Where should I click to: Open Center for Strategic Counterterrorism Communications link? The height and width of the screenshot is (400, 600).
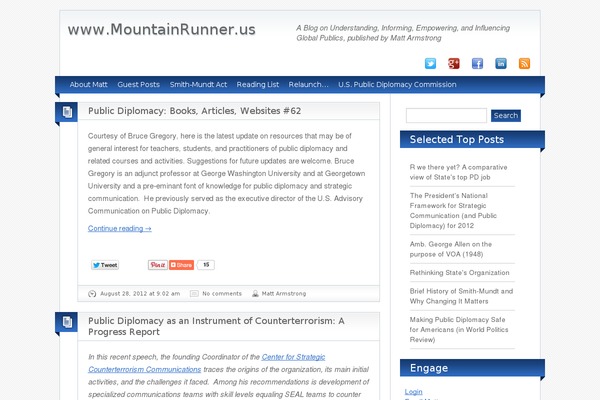pos(207,363)
